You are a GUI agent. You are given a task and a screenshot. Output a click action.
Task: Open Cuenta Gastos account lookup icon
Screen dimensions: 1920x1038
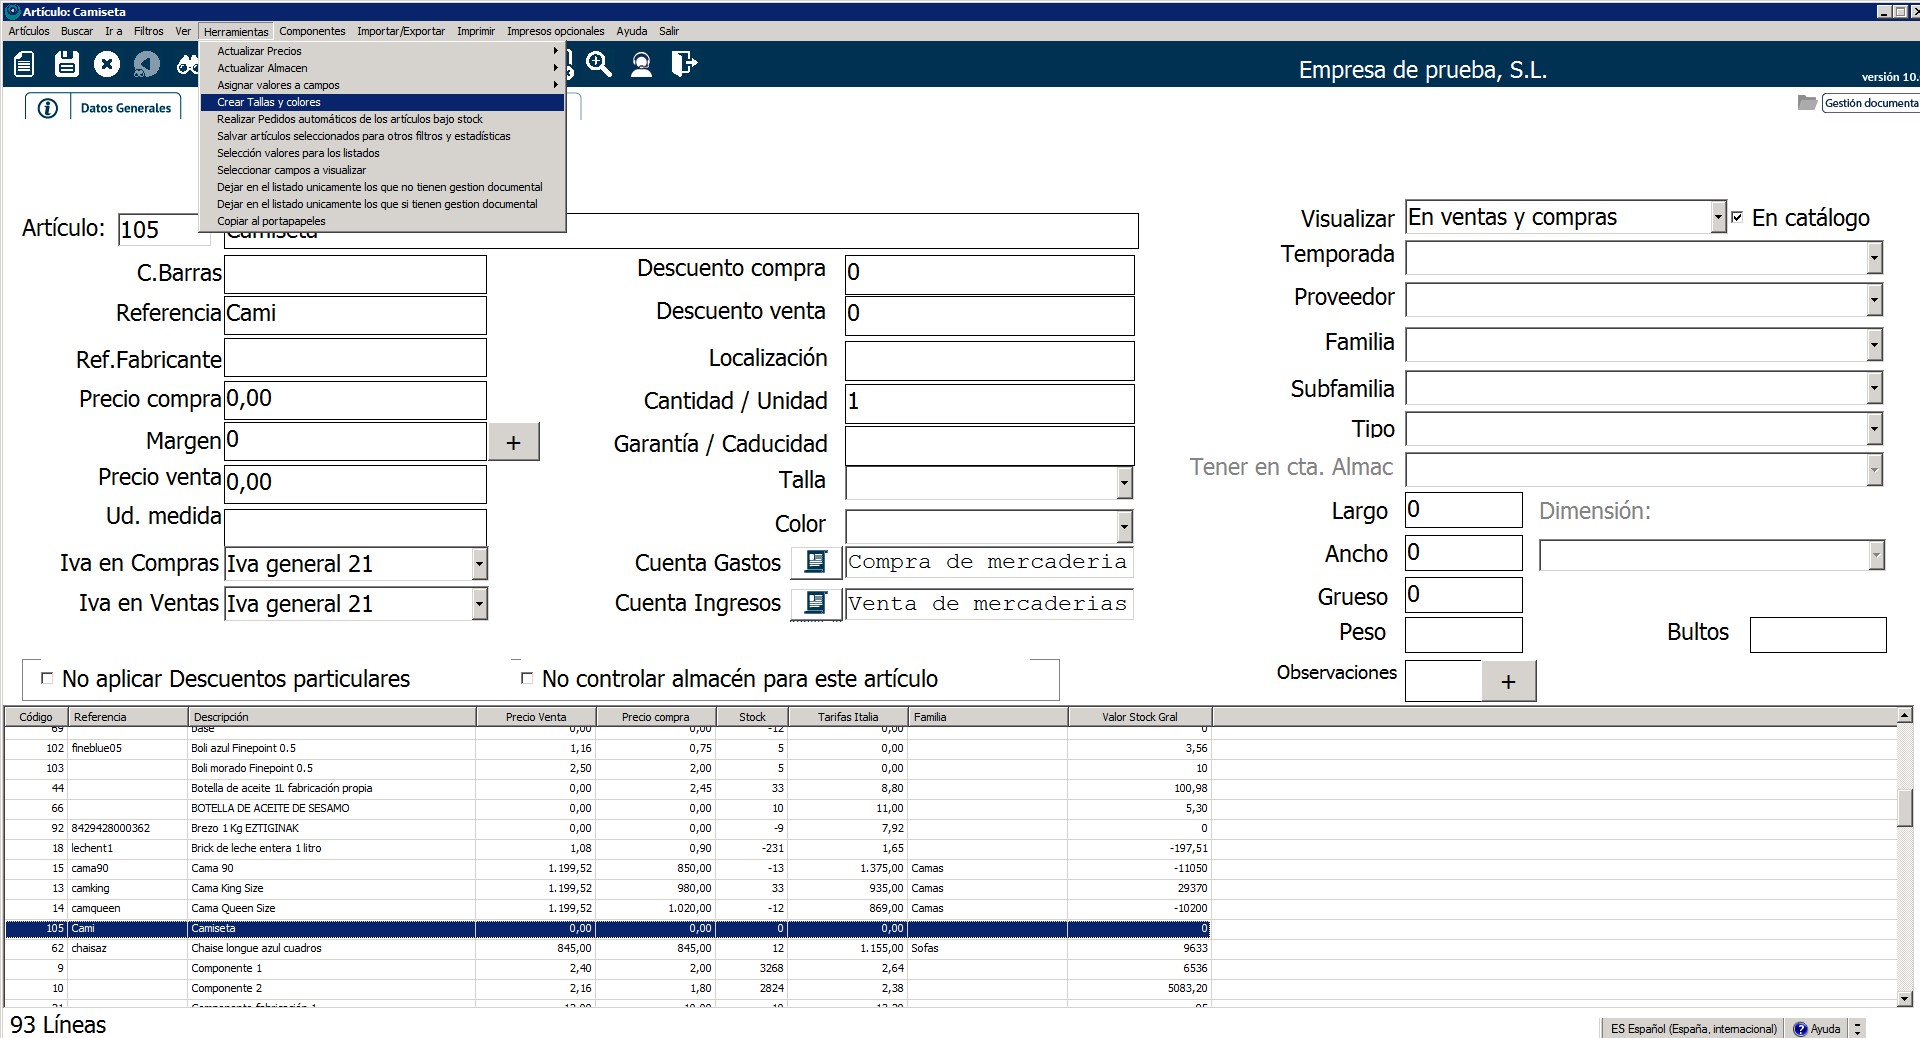tap(815, 562)
